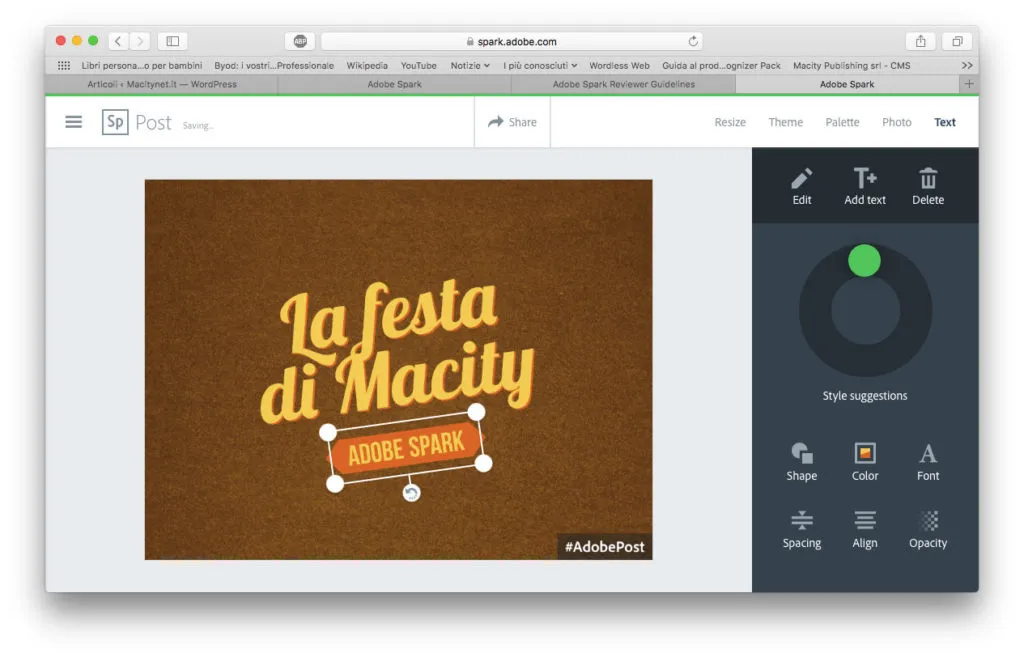Click the Share button

[512, 122]
